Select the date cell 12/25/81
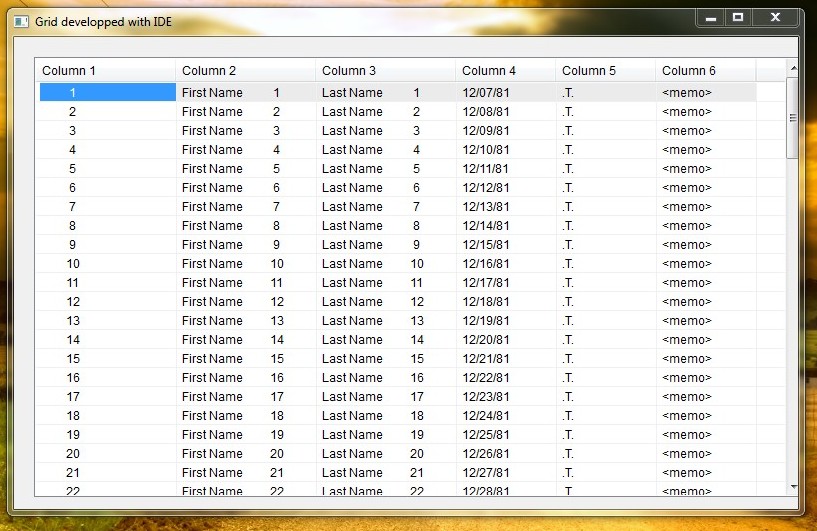Viewport: 817px width, 531px height. (x=486, y=435)
